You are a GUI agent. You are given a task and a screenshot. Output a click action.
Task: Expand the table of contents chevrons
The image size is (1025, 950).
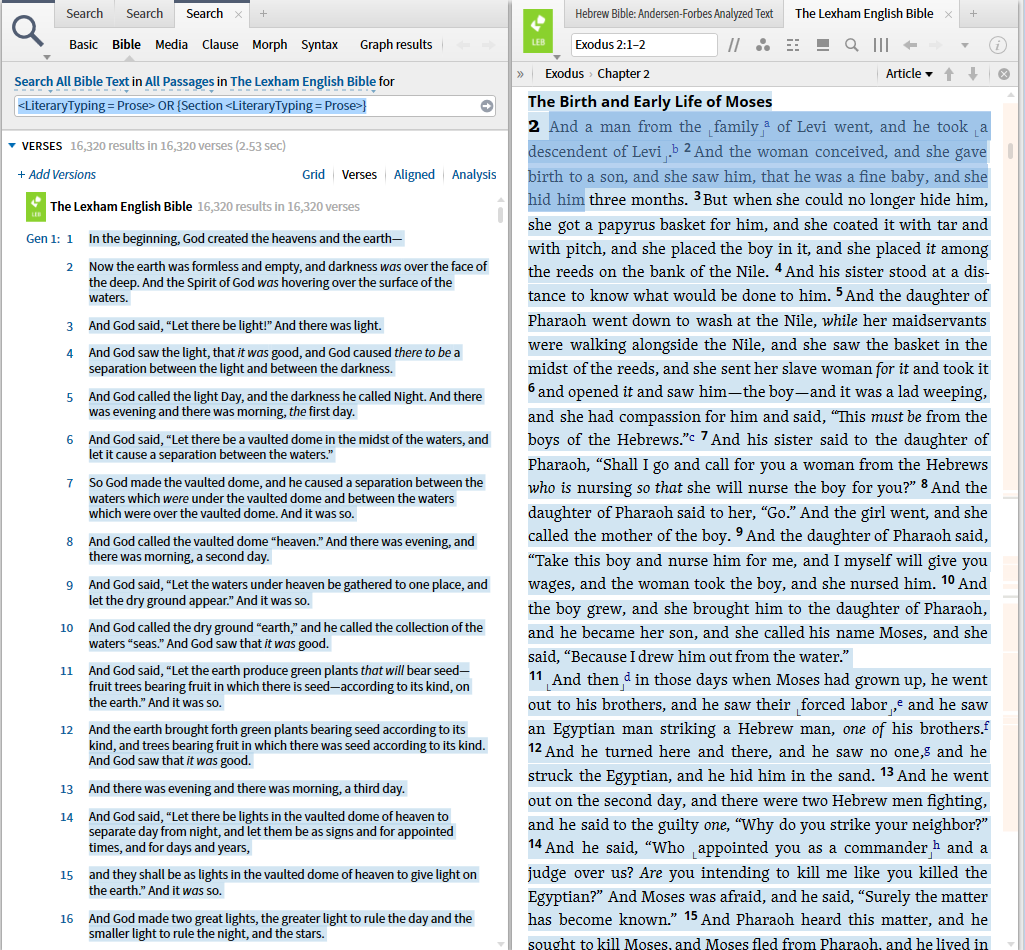point(520,74)
